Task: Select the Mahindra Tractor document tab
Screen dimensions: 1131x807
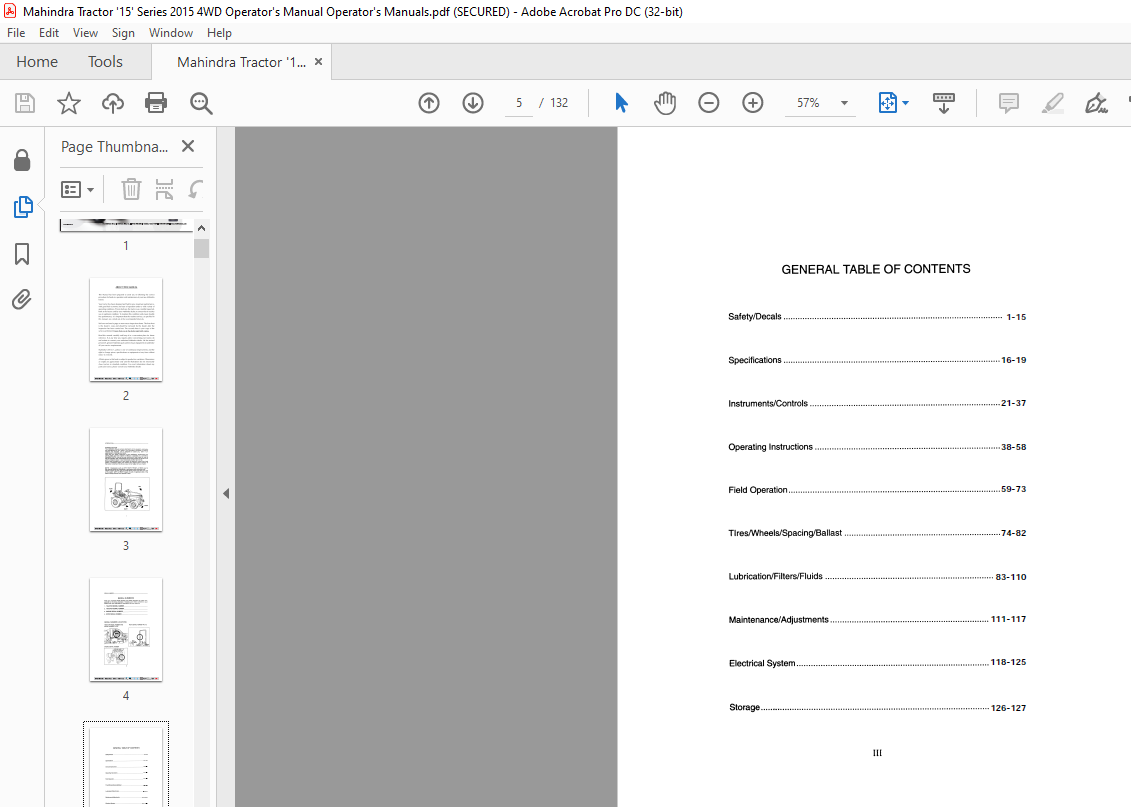Action: pos(242,62)
